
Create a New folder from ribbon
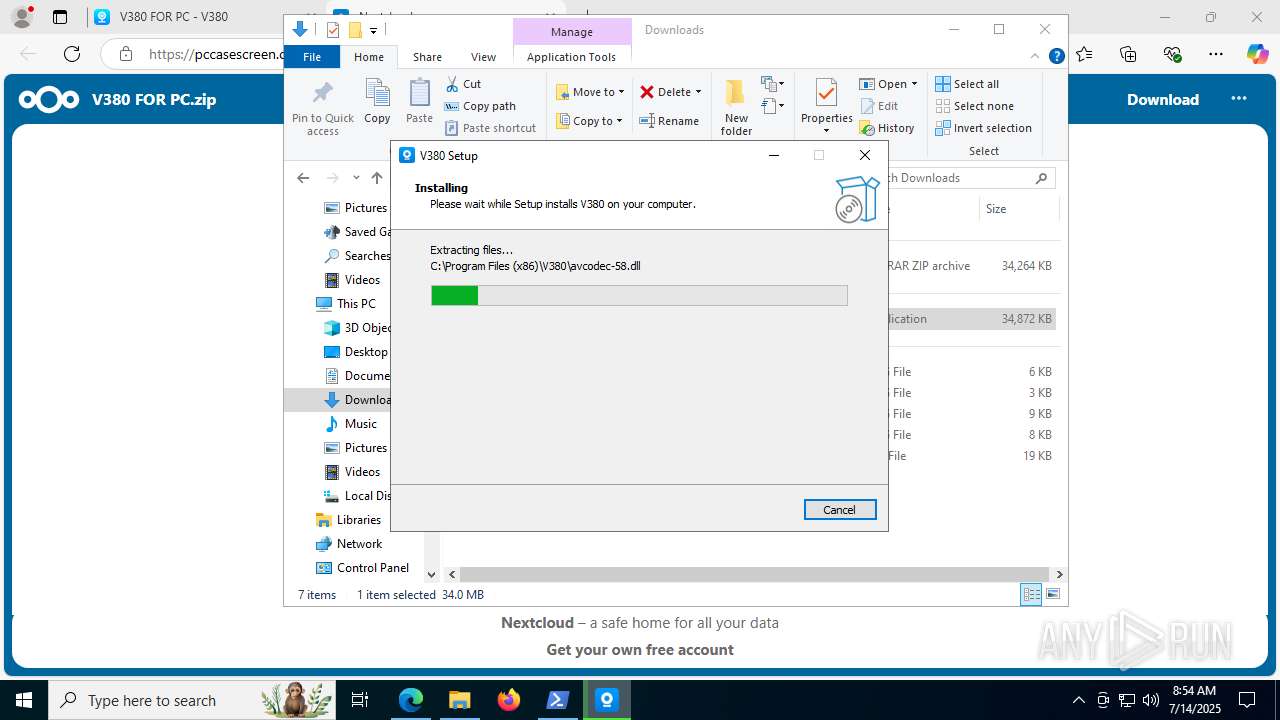[x=736, y=107]
